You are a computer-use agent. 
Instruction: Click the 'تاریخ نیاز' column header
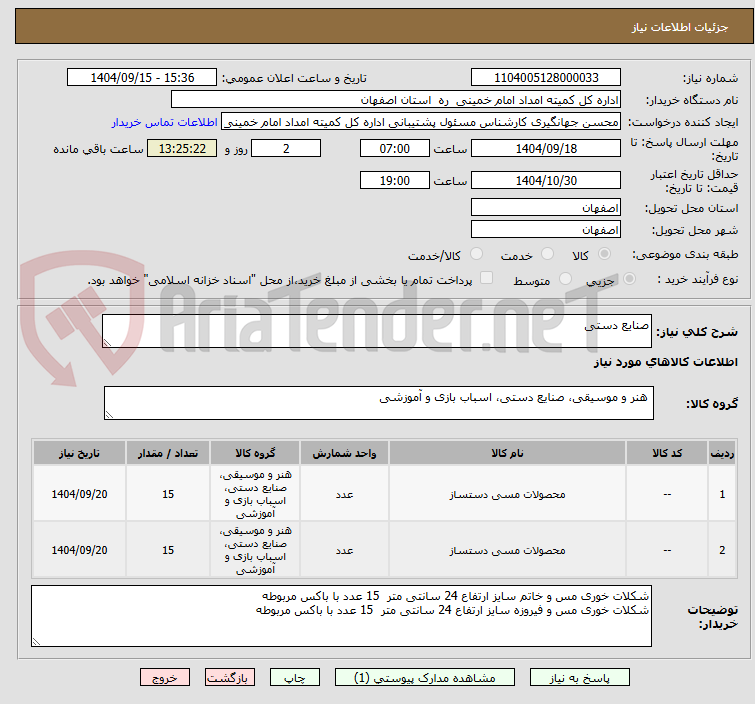pos(79,453)
